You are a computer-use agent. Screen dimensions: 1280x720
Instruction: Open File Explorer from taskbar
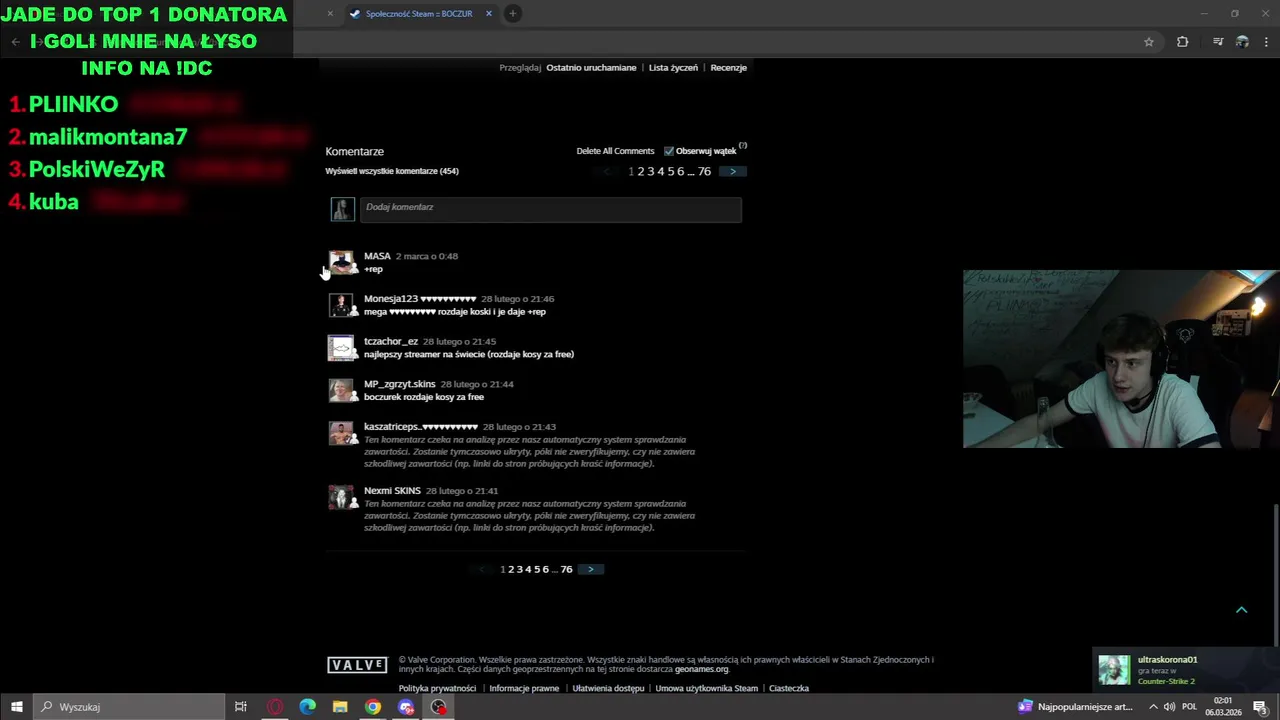pyautogui.click(x=340, y=707)
